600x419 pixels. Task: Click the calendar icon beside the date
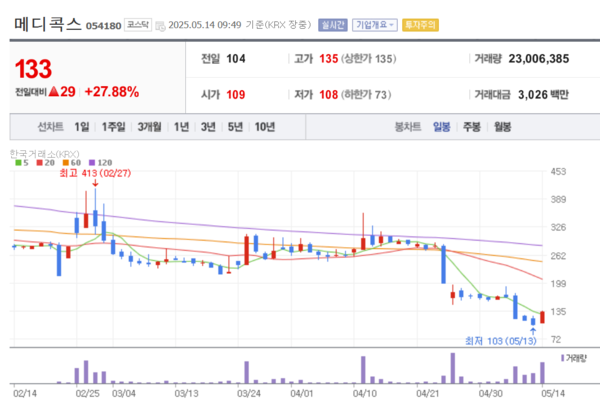click(160, 26)
